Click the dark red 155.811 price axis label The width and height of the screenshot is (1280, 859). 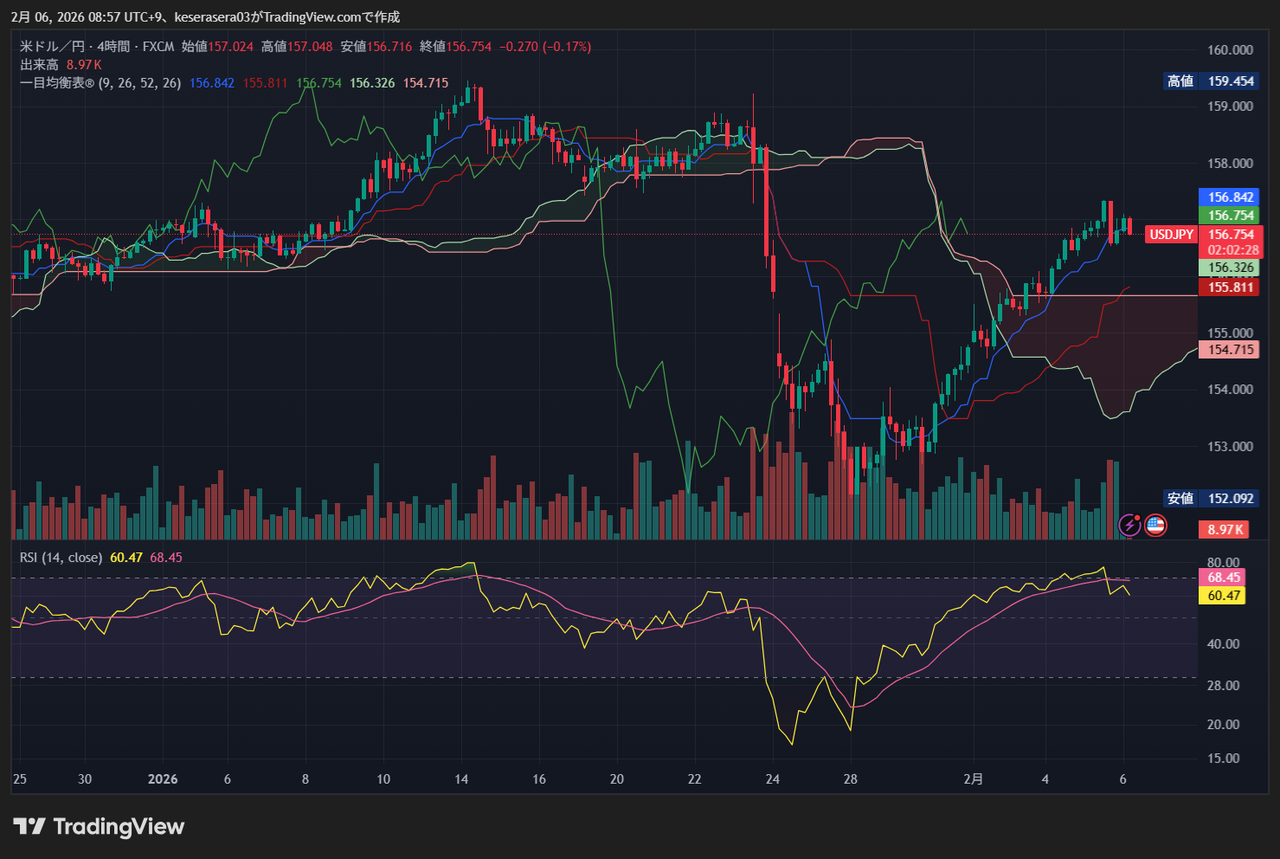click(1228, 287)
